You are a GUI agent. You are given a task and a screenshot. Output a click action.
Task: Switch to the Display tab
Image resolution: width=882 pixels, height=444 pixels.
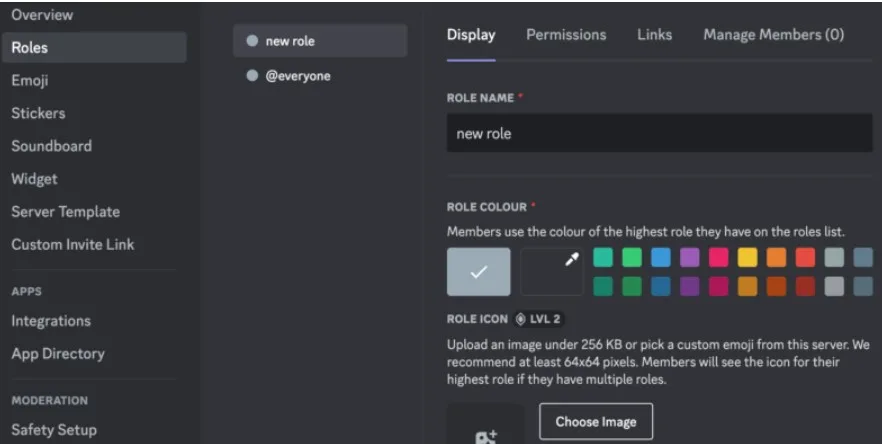point(471,35)
